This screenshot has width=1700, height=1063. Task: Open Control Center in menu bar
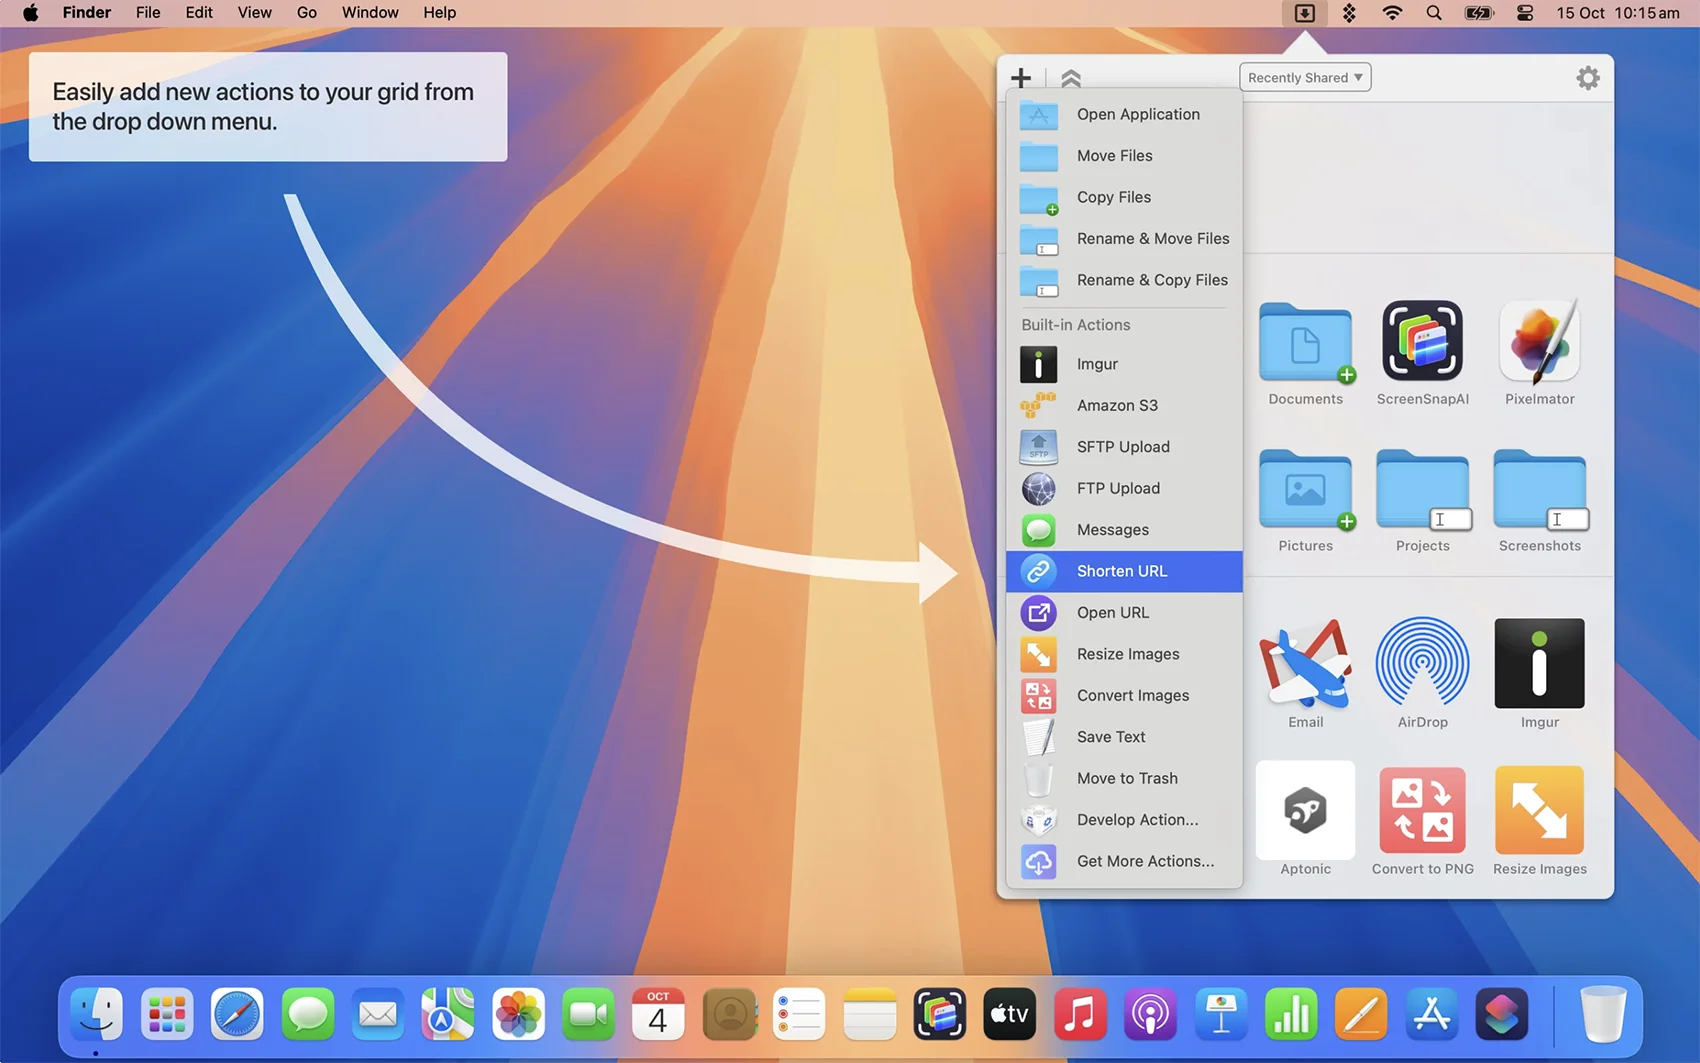[1525, 13]
